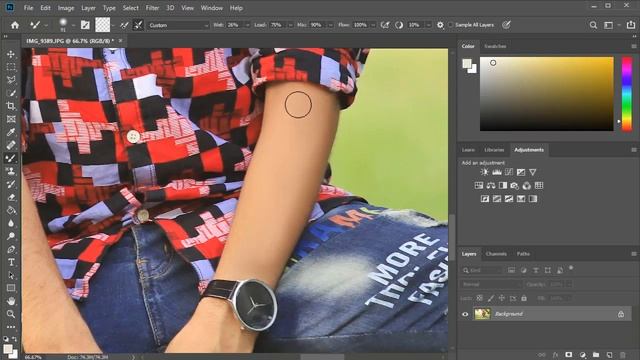Enable the Sample All Layers checkbox

coord(451,25)
